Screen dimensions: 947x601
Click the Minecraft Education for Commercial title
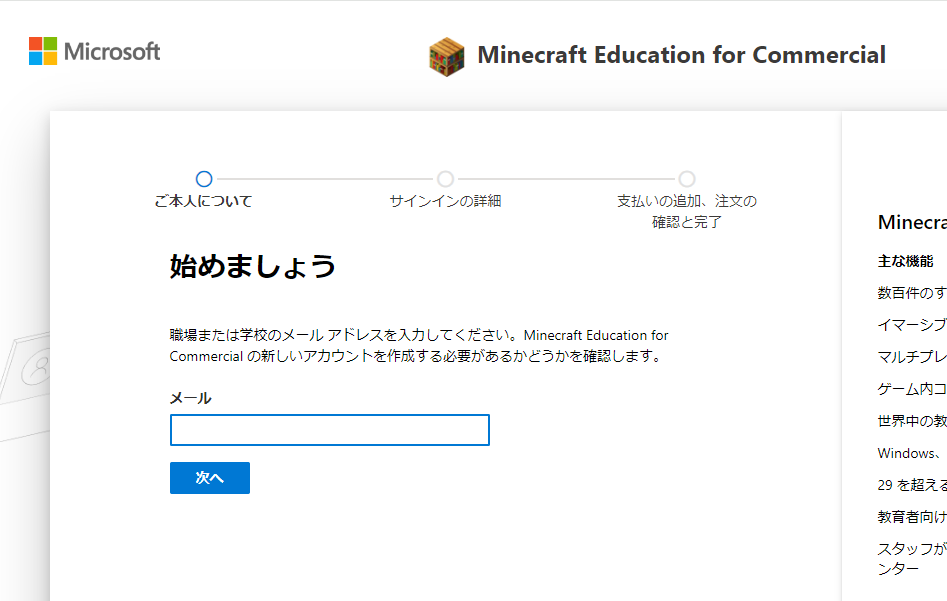681,55
